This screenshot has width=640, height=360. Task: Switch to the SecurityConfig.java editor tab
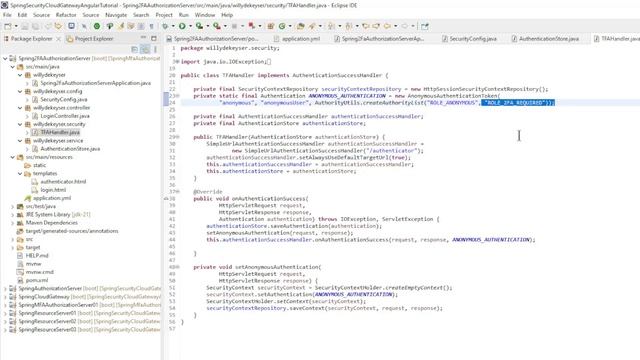coord(469,39)
